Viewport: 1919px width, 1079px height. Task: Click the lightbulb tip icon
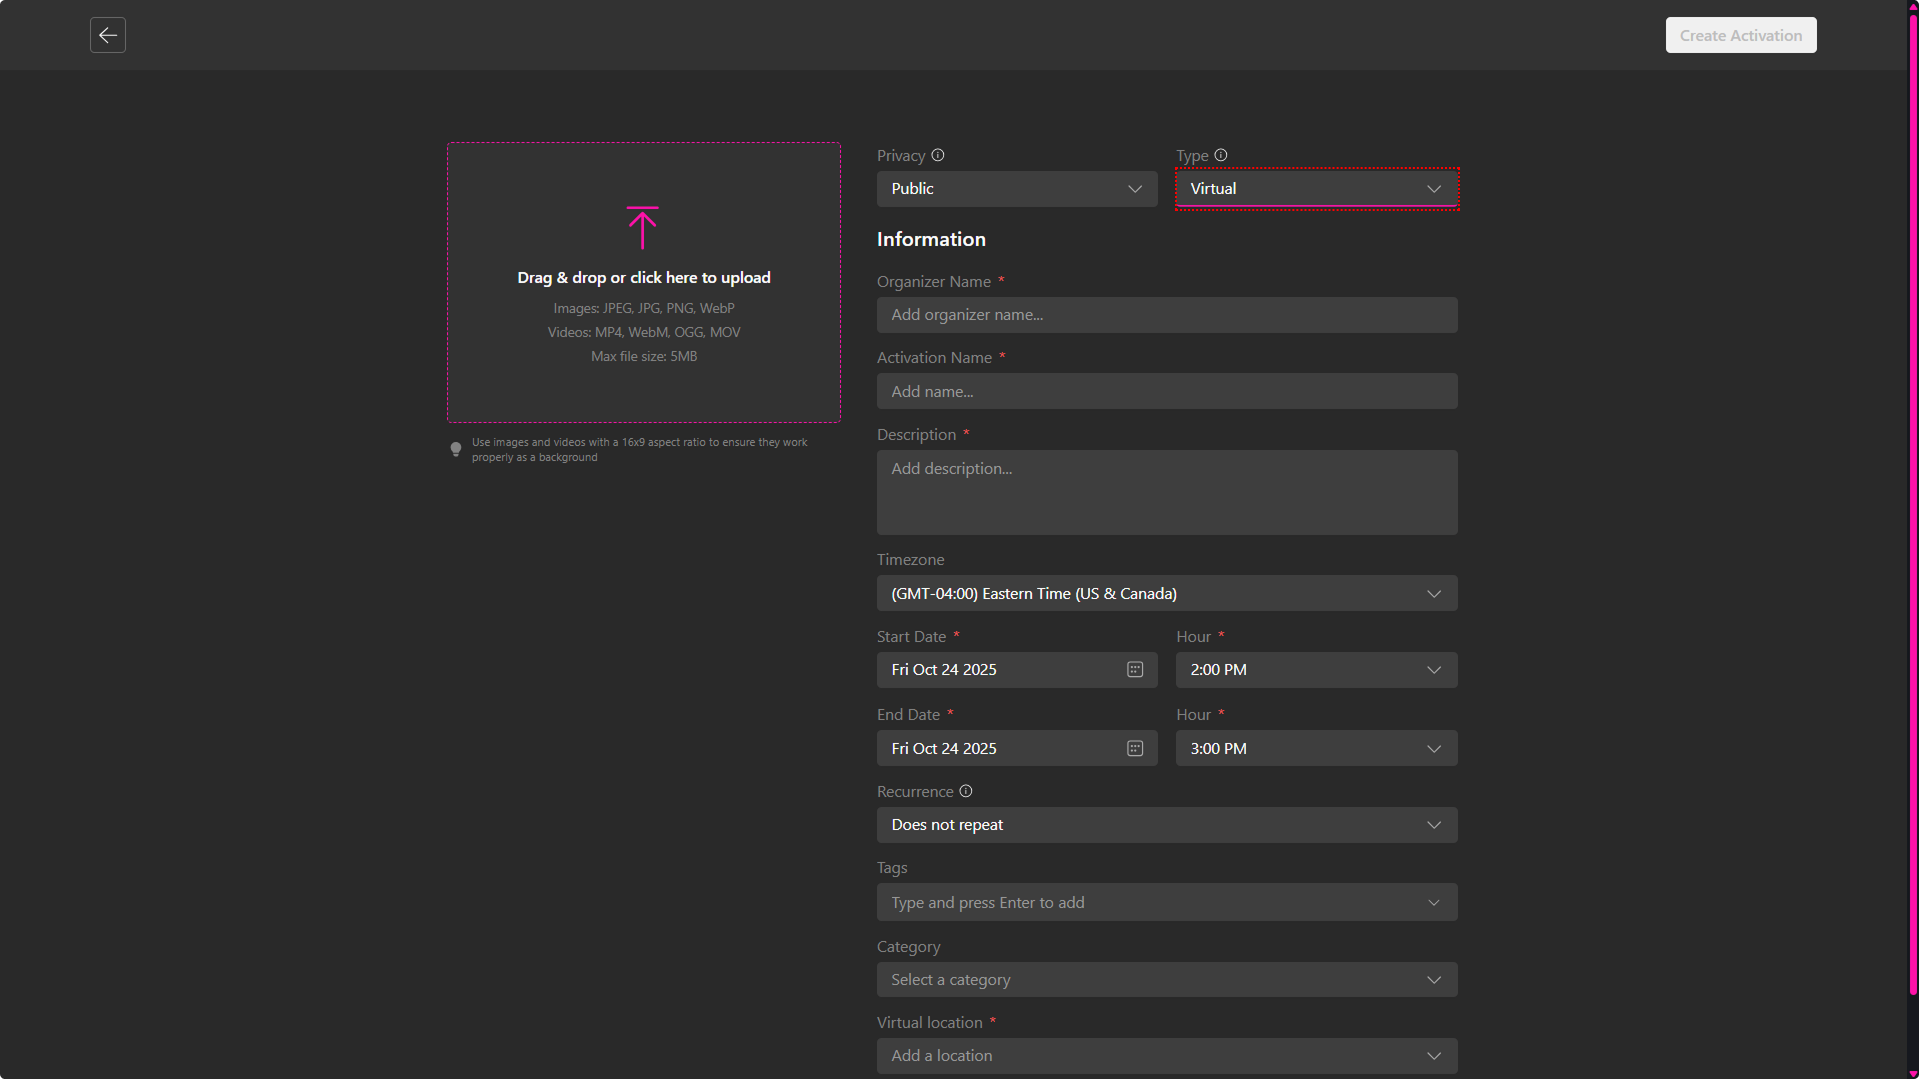(x=456, y=449)
